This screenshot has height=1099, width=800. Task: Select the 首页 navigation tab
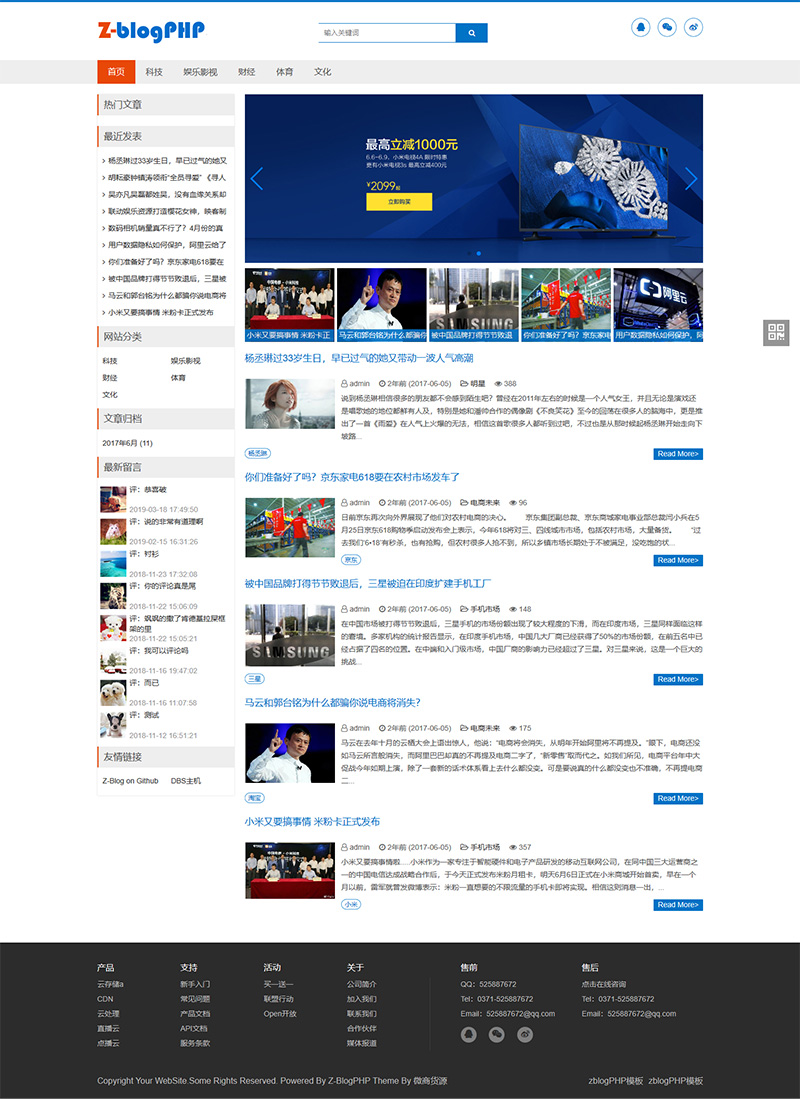(x=116, y=71)
